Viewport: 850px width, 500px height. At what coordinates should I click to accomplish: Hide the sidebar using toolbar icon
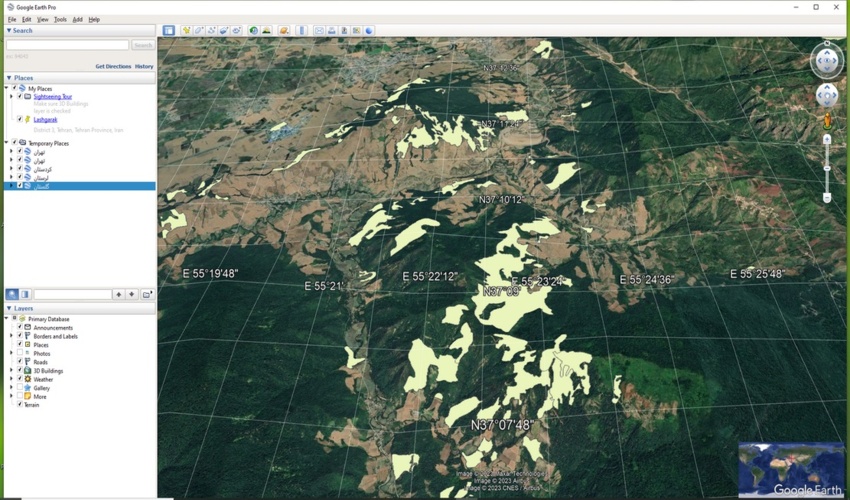(x=169, y=31)
